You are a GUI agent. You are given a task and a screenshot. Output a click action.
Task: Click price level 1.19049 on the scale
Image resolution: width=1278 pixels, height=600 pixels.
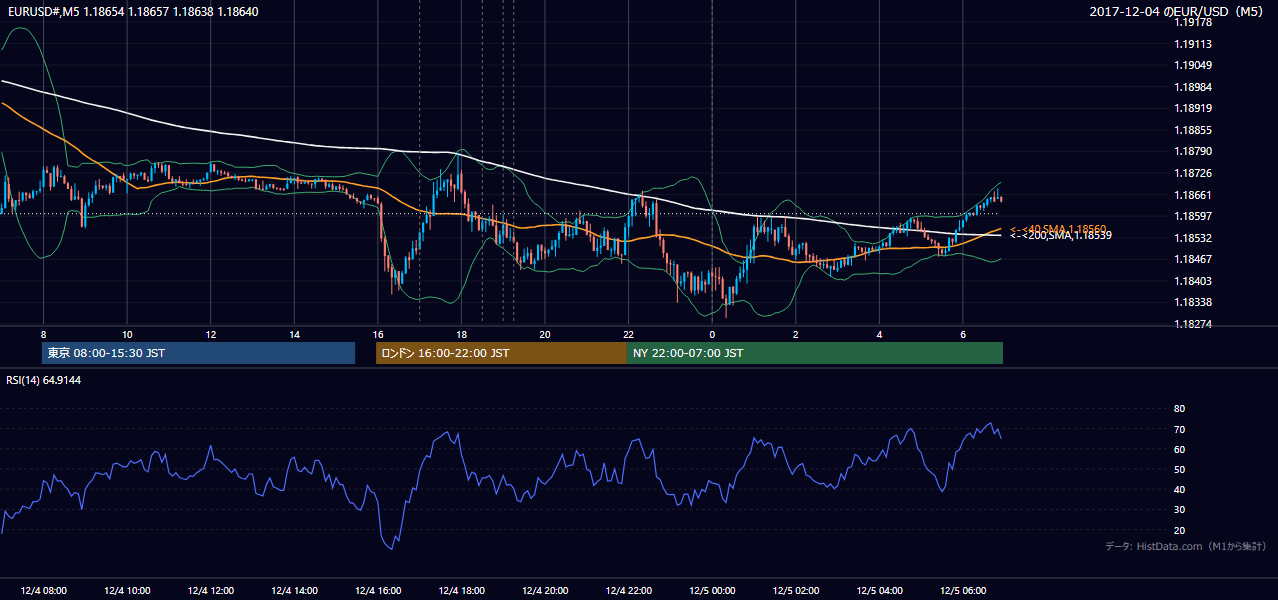(1192, 65)
